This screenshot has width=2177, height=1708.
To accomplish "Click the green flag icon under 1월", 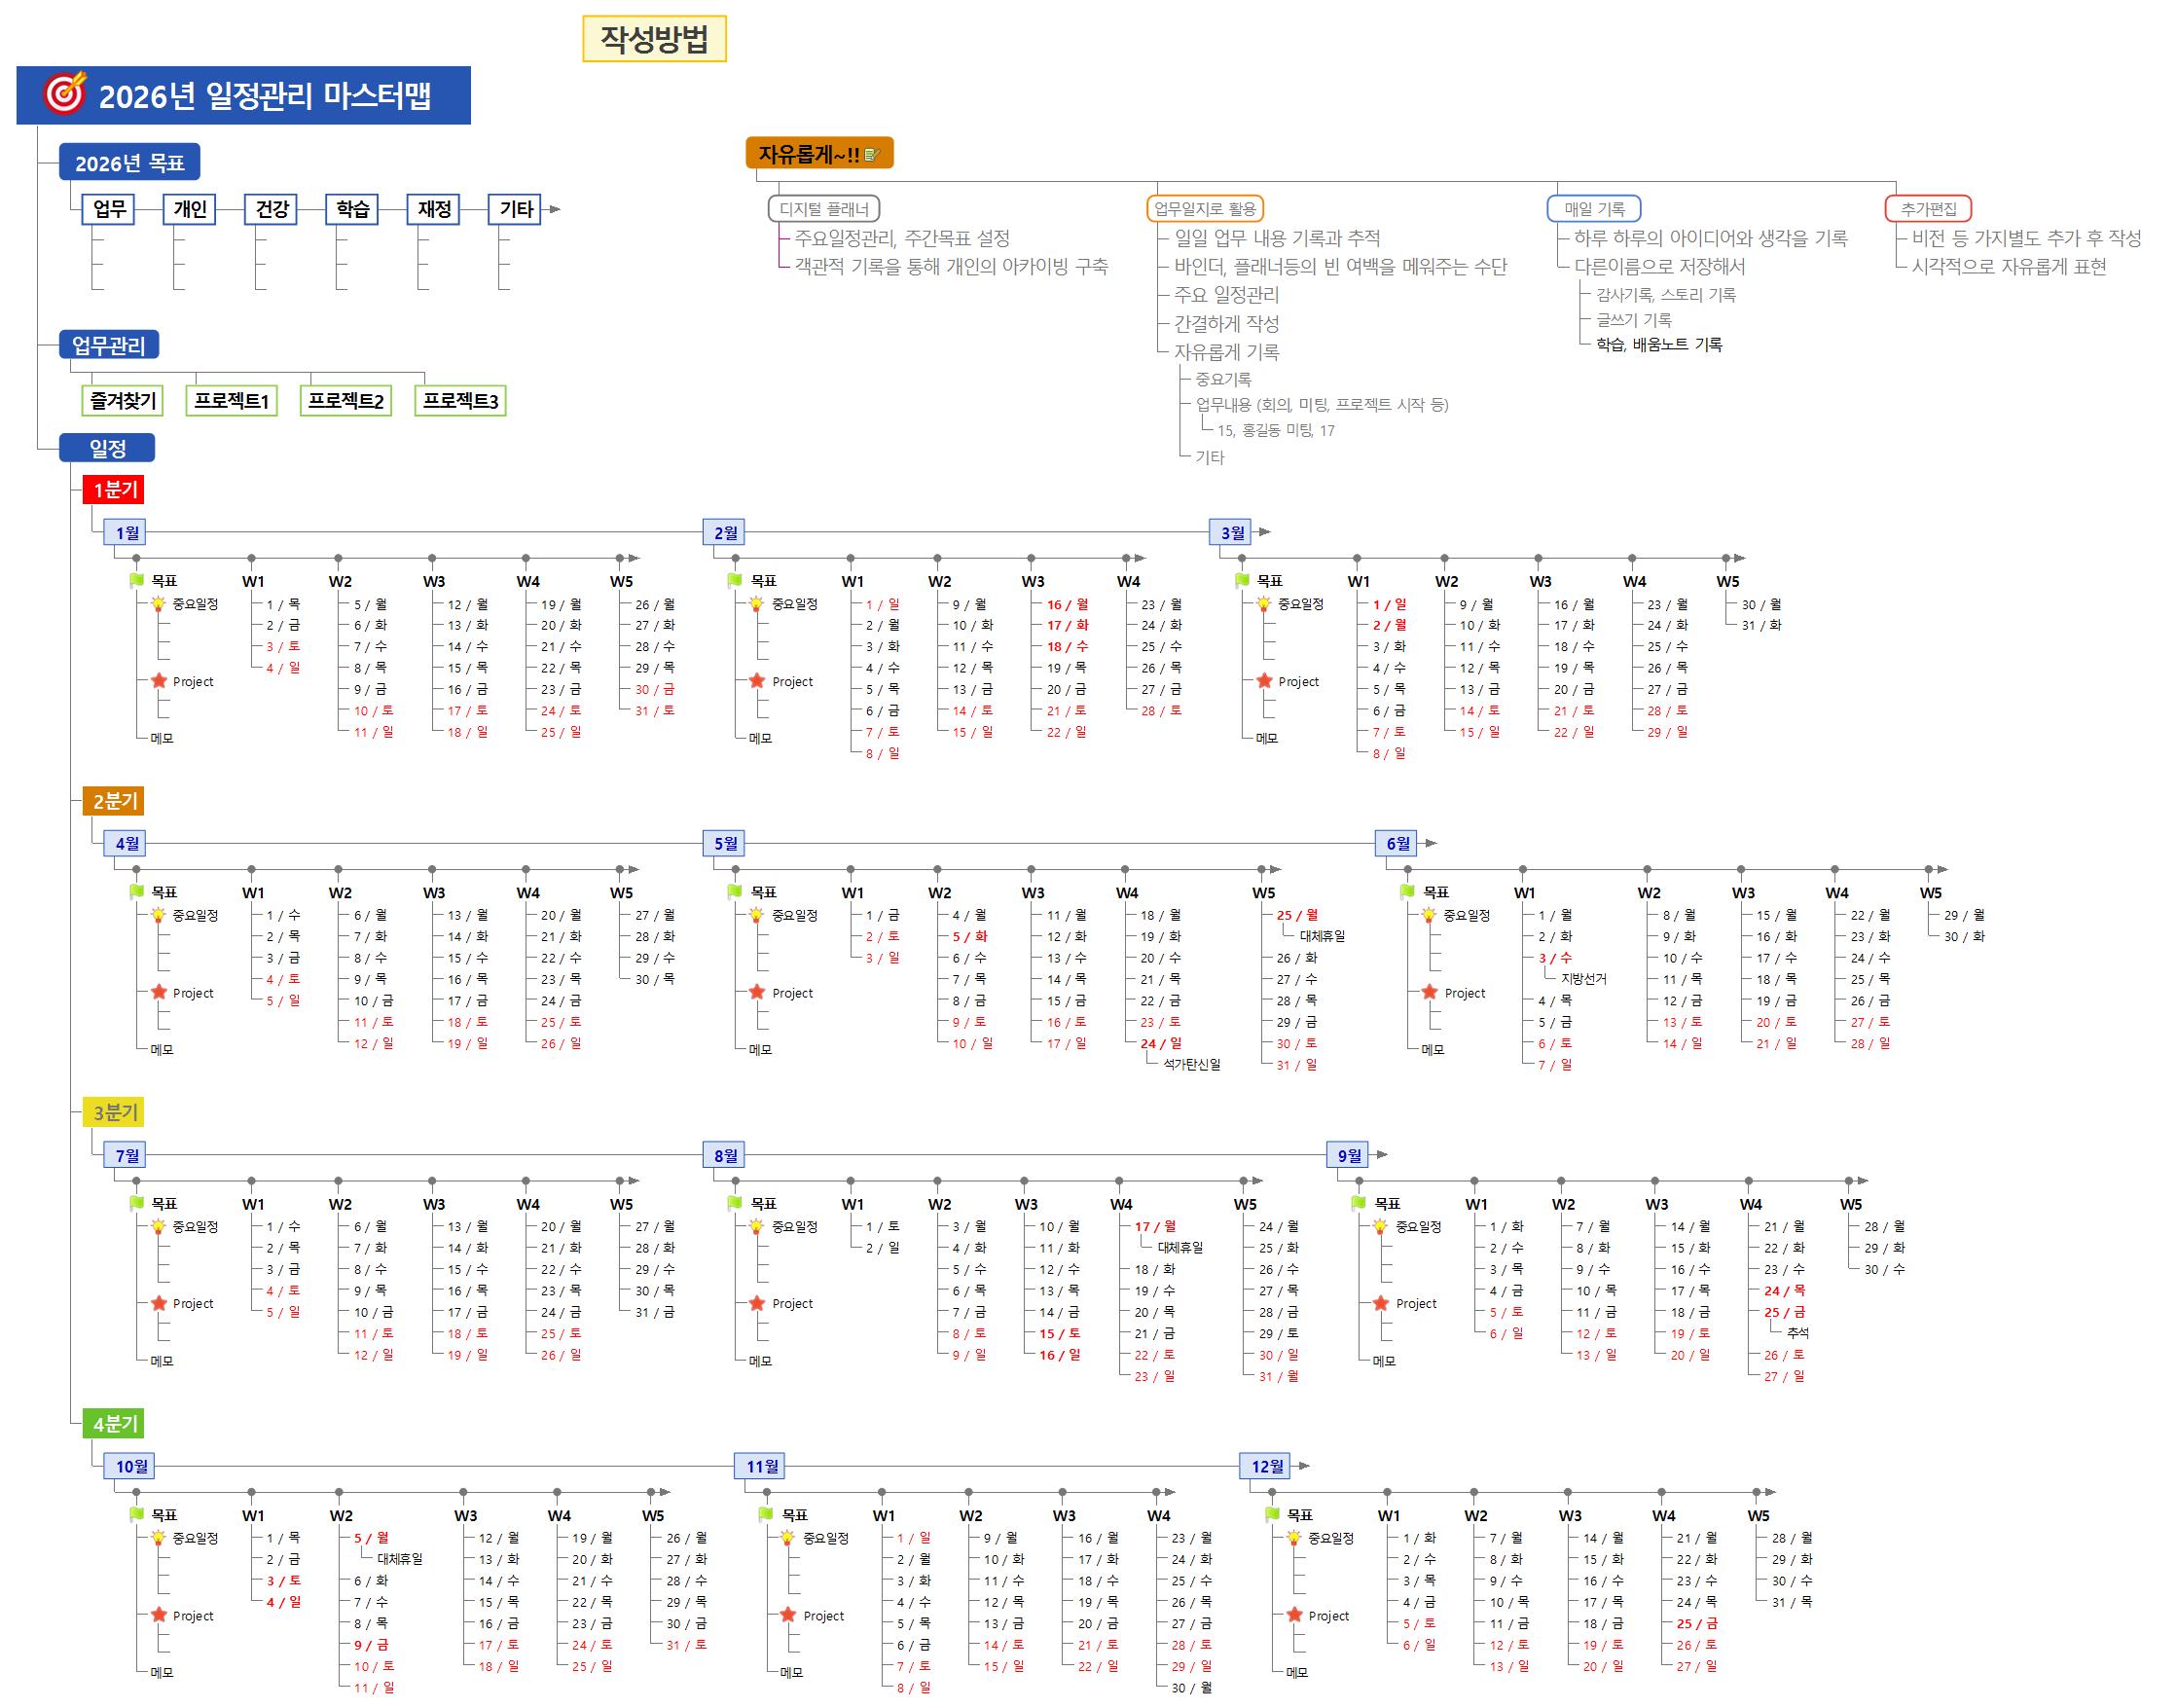I will (x=136, y=580).
